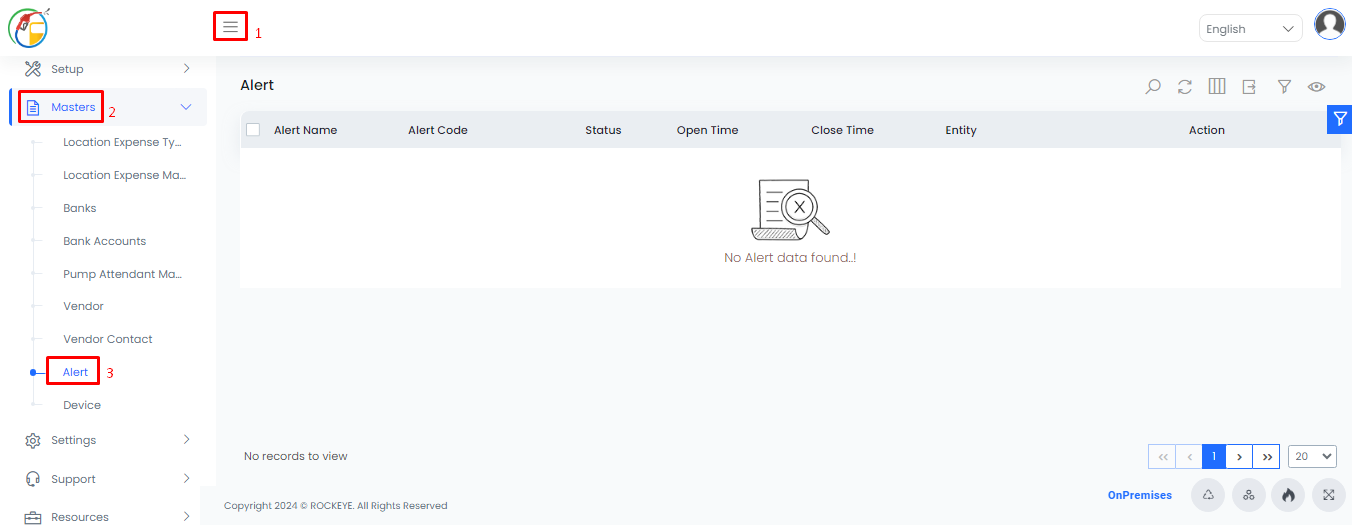Sort by Alert Name column header
The height and width of the screenshot is (525, 1352).
(x=306, y=130)
